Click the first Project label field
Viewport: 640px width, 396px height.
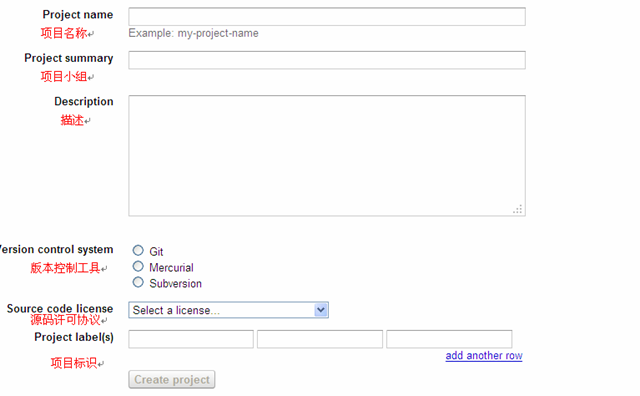point(191,339)
